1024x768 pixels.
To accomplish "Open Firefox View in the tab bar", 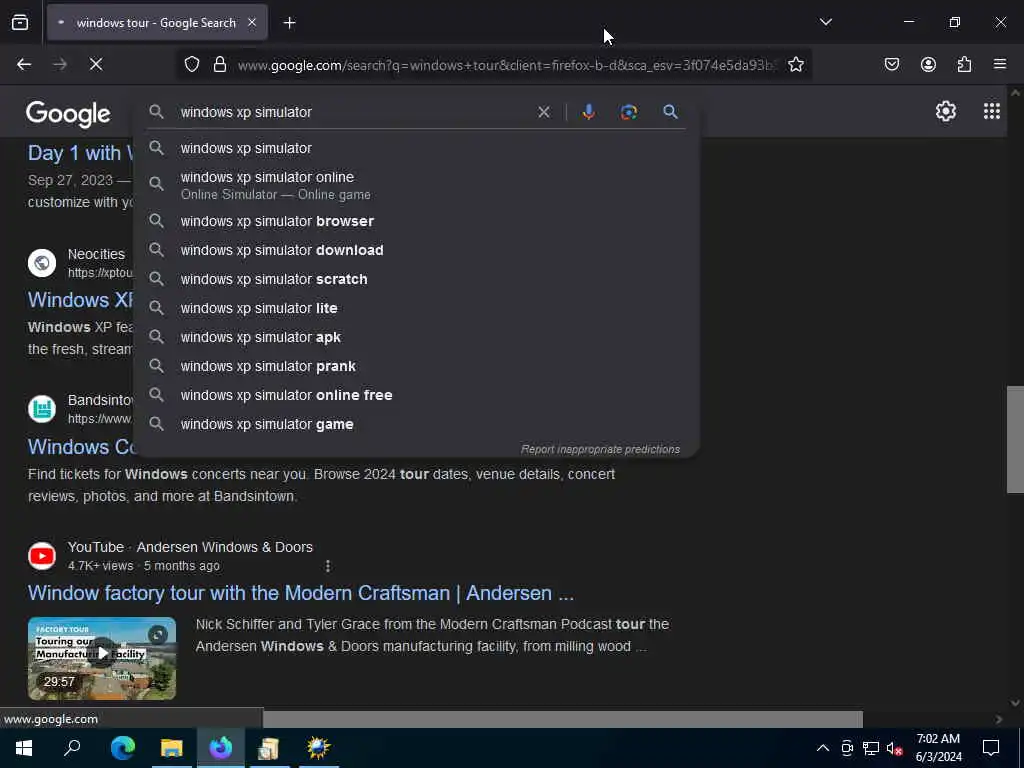I will pos(20,23).
